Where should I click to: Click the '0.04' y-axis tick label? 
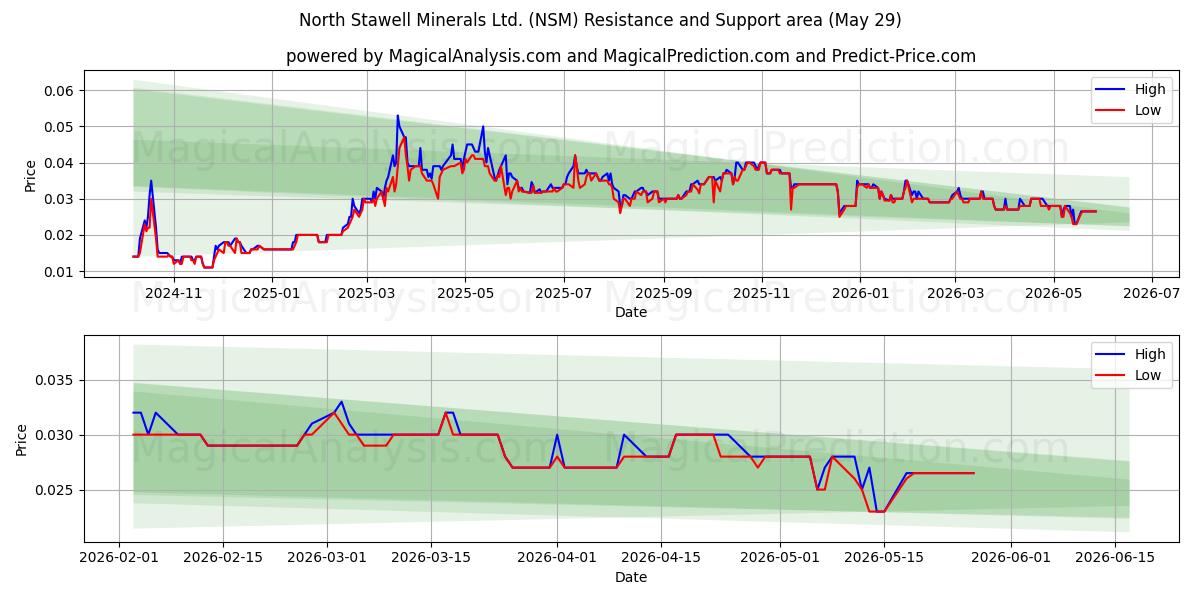point(60,163)
